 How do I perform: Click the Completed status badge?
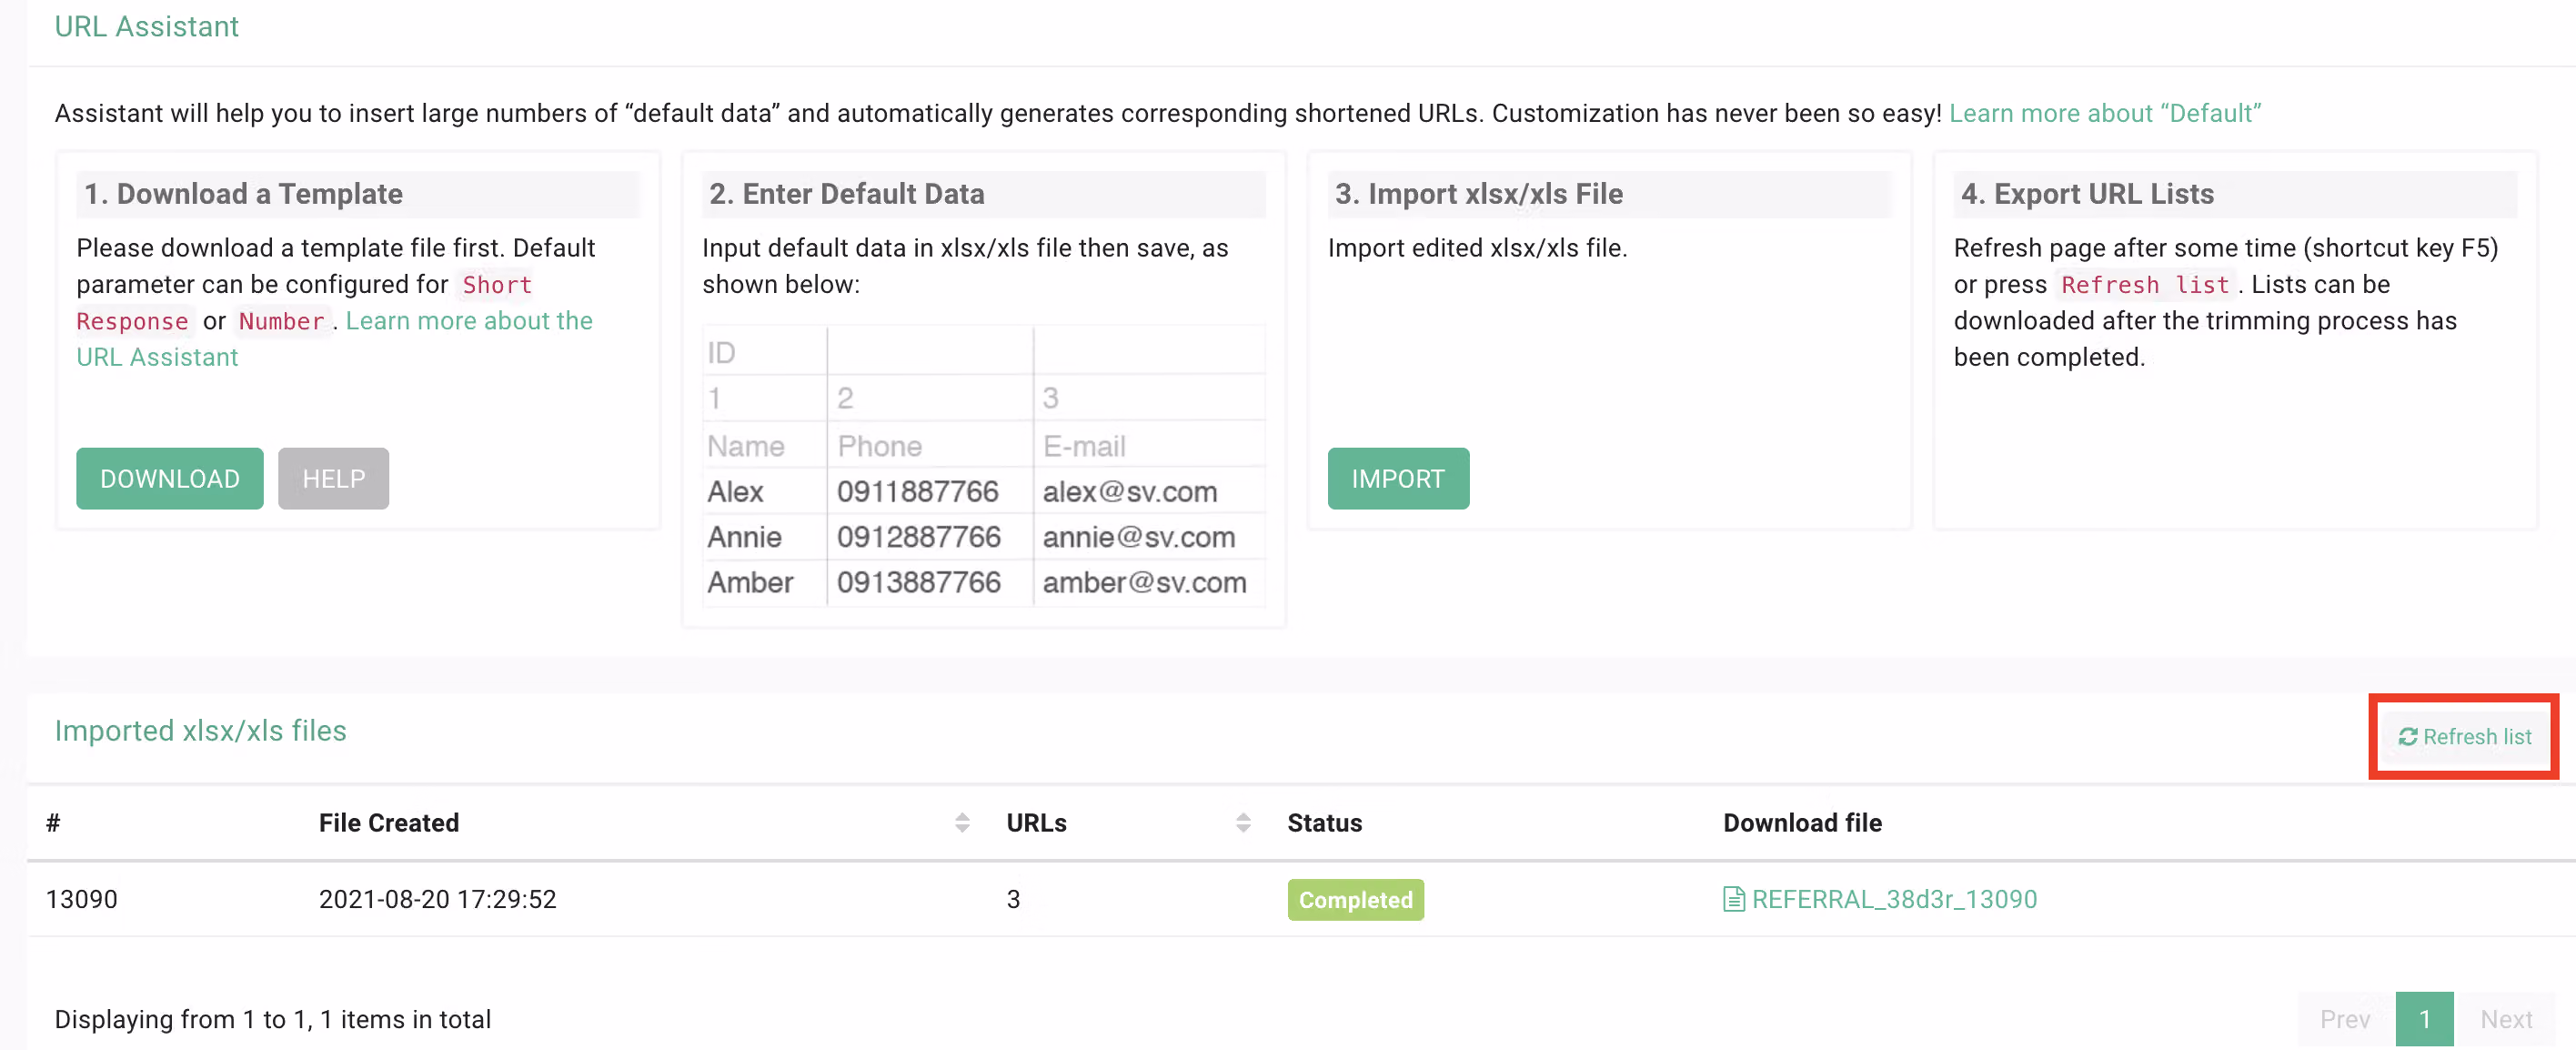point(1355,899)
